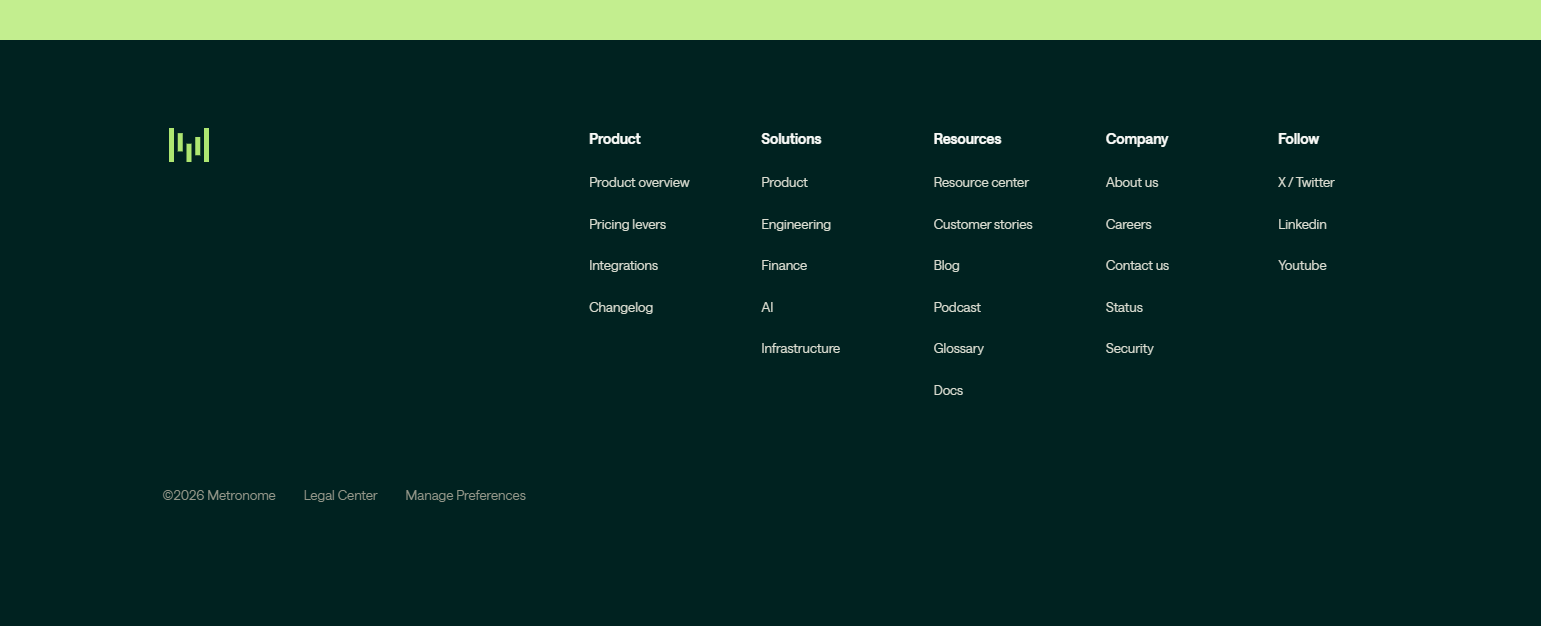Viewport: 1541px width, 626px height.
Task: View the Integrations page
Action: [623, 265]
